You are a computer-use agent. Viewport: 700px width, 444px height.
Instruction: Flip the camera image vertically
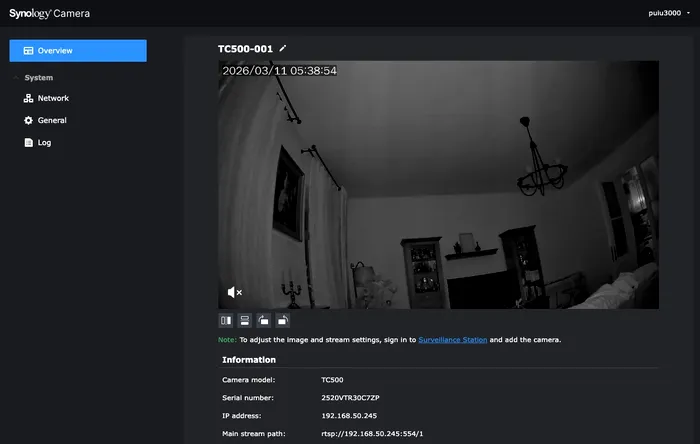point(245,320)
